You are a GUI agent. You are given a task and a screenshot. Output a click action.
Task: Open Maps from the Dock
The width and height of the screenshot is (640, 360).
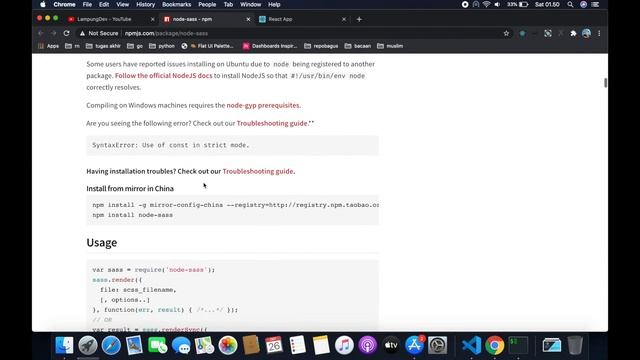[x=204, y=345]
